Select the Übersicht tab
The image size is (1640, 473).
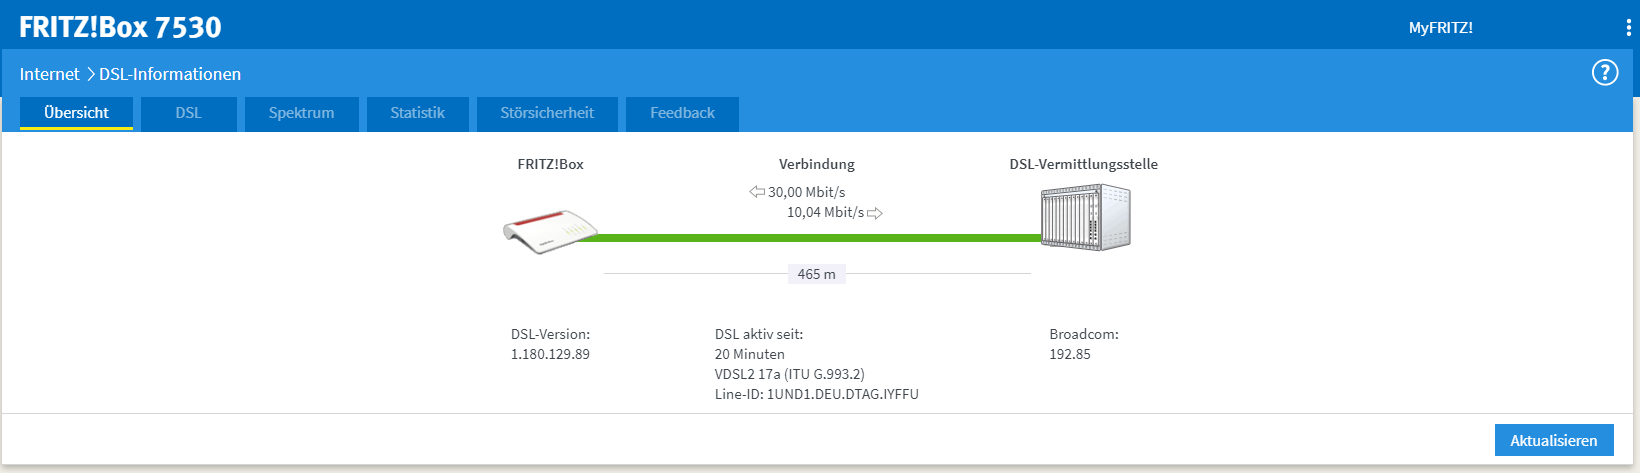pos(76,113)
